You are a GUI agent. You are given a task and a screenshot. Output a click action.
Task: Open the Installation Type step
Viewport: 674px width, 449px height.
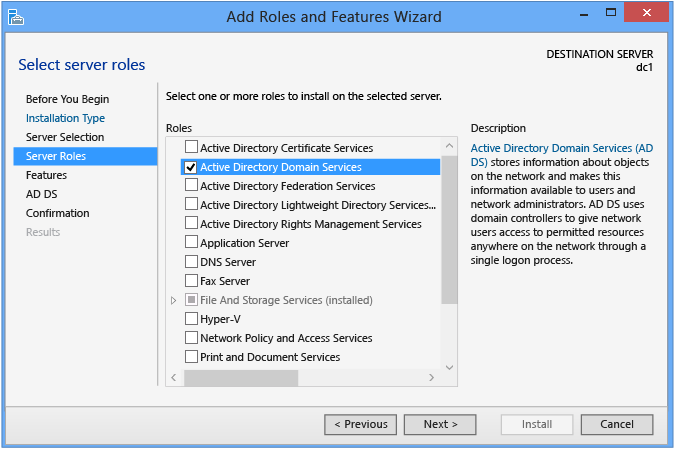(65, 118)
